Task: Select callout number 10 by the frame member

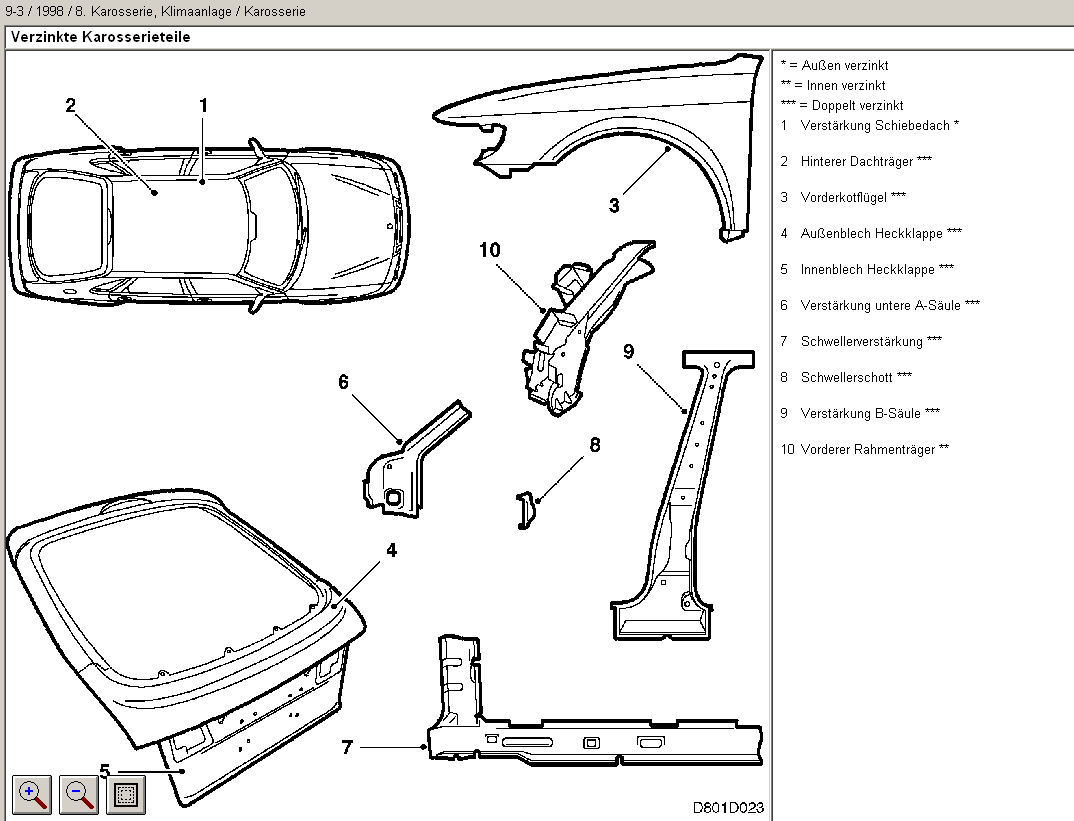Action: [490, 250]
